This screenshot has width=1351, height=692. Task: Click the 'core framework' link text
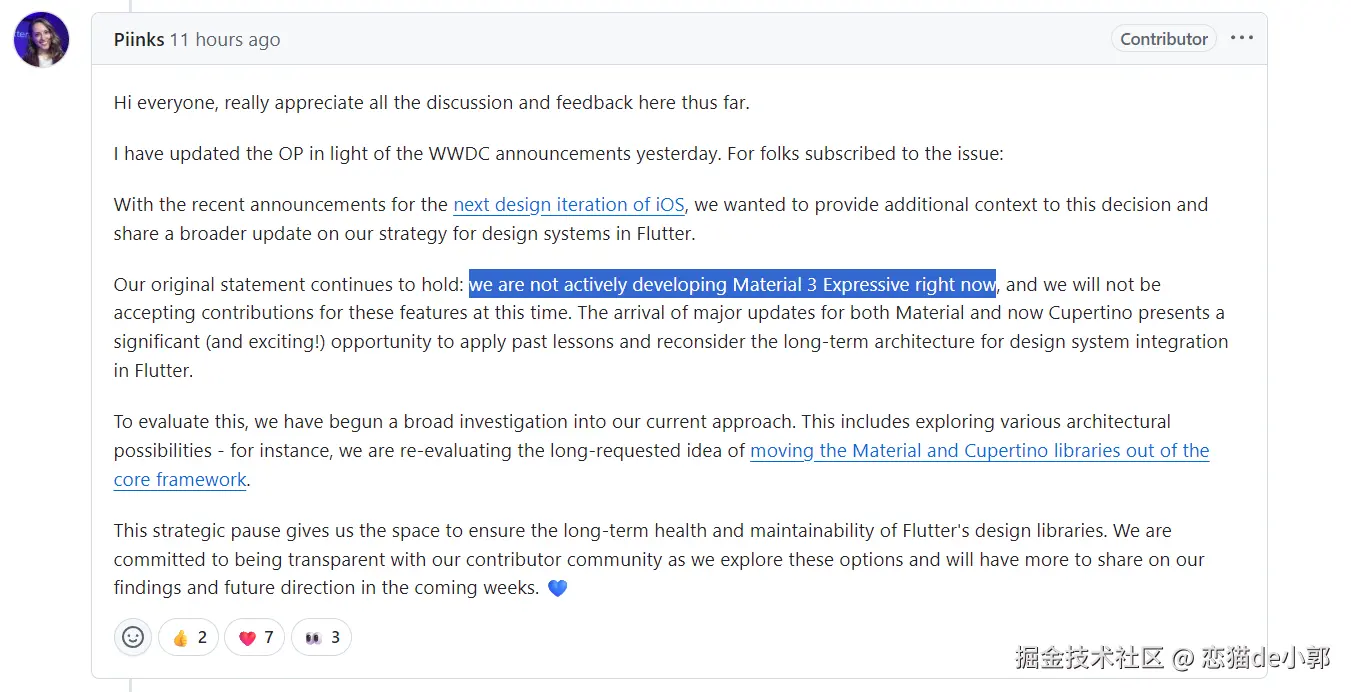(180, 480)
